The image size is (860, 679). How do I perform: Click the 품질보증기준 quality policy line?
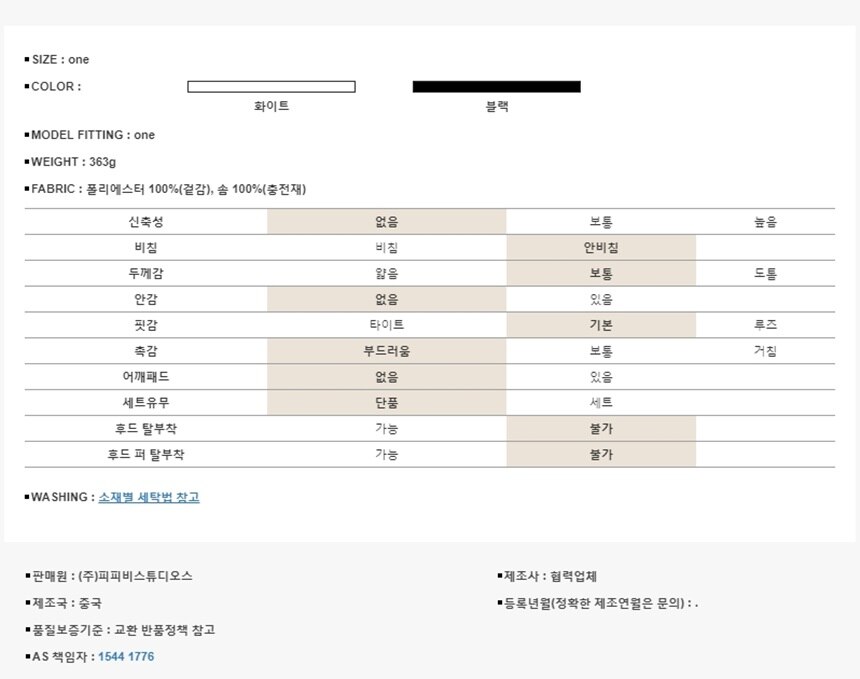tap(122, 630)
